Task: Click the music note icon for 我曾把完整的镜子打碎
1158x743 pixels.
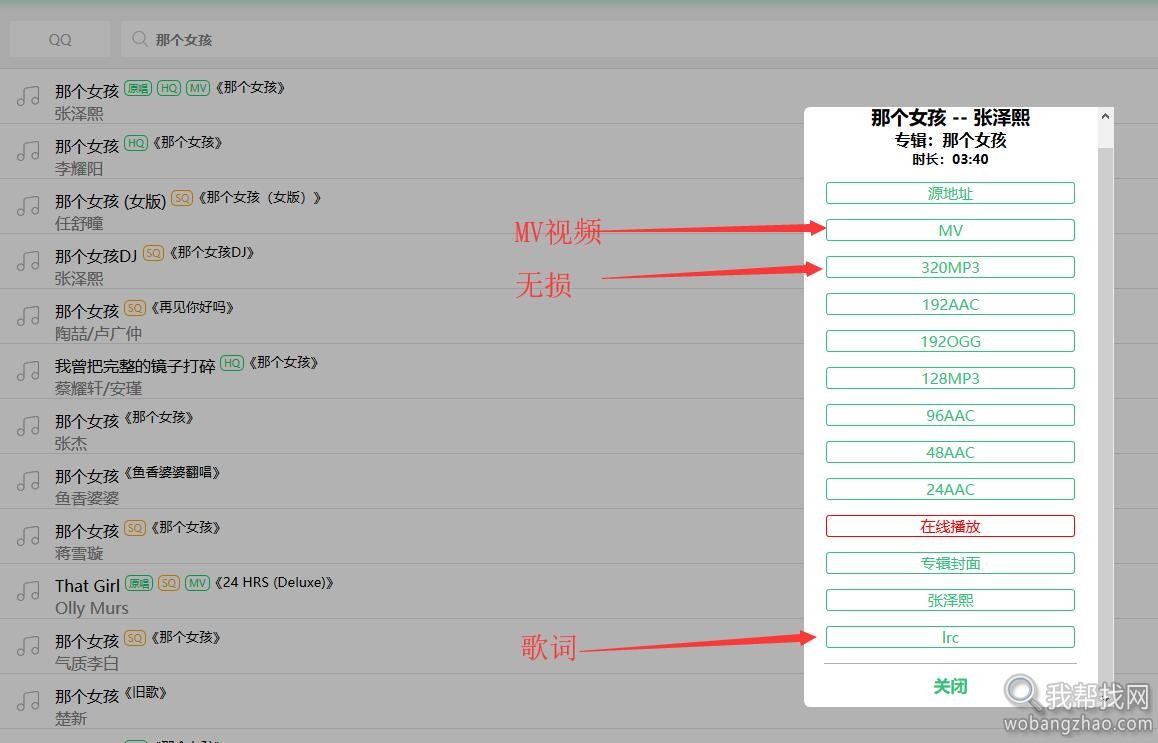Action: [x=28, y=371]
